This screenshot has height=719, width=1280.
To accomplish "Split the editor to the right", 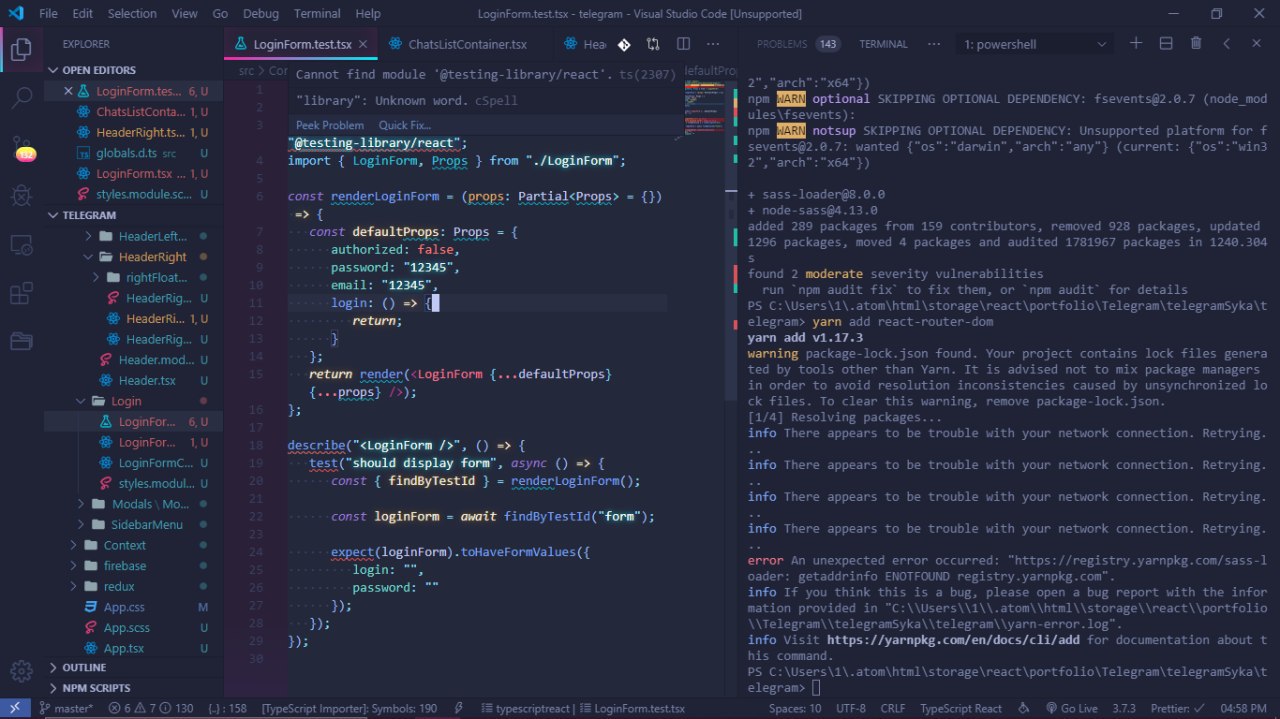I will click(x=683, y=45).
